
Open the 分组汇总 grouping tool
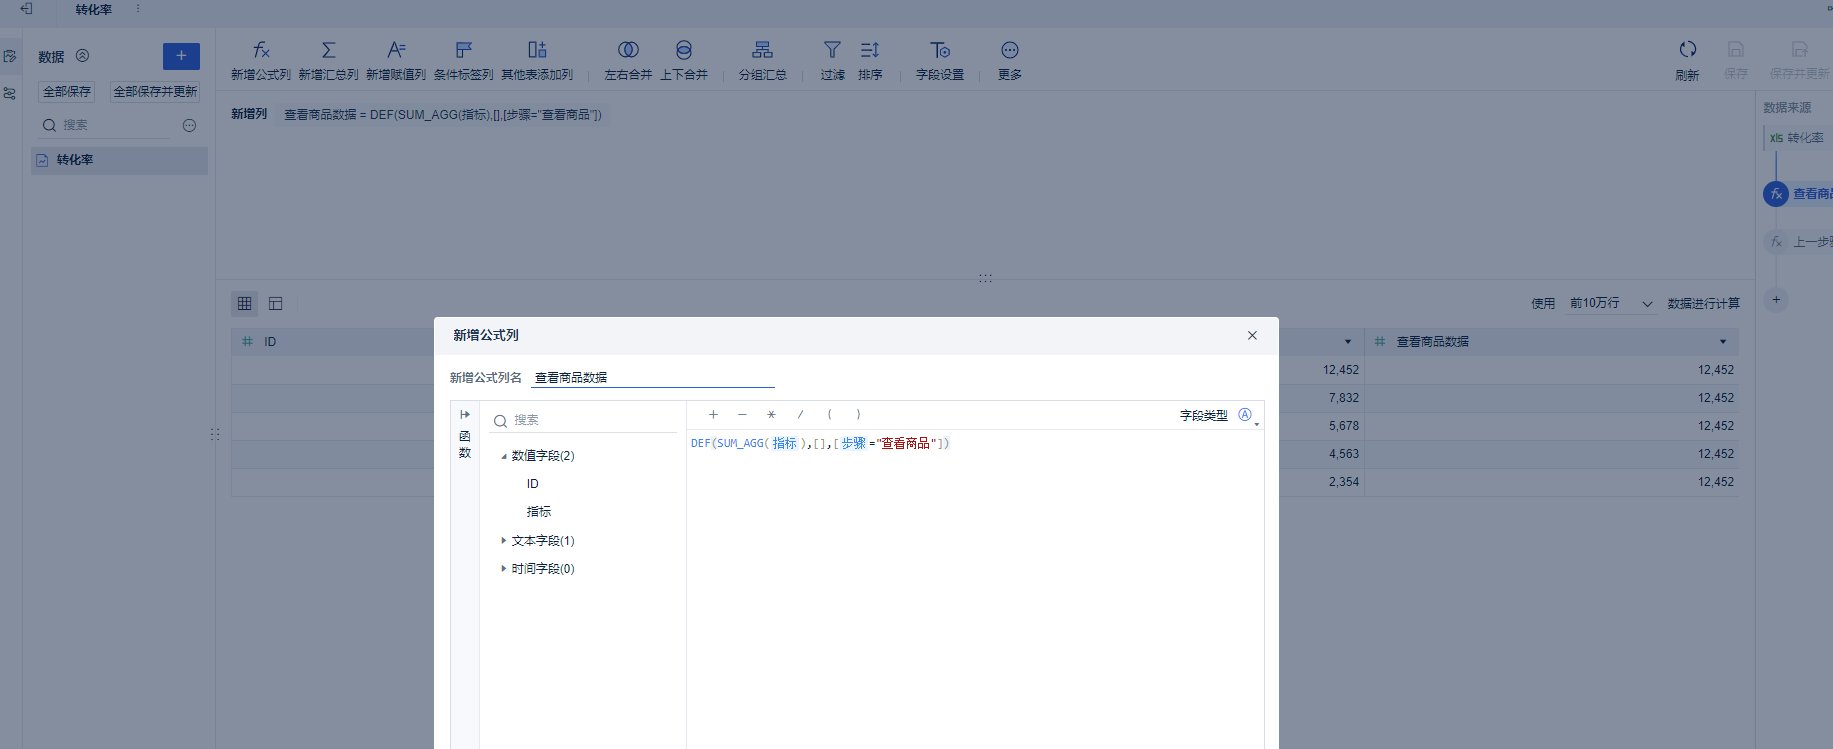pyautogui.click(x=762, y=50)
